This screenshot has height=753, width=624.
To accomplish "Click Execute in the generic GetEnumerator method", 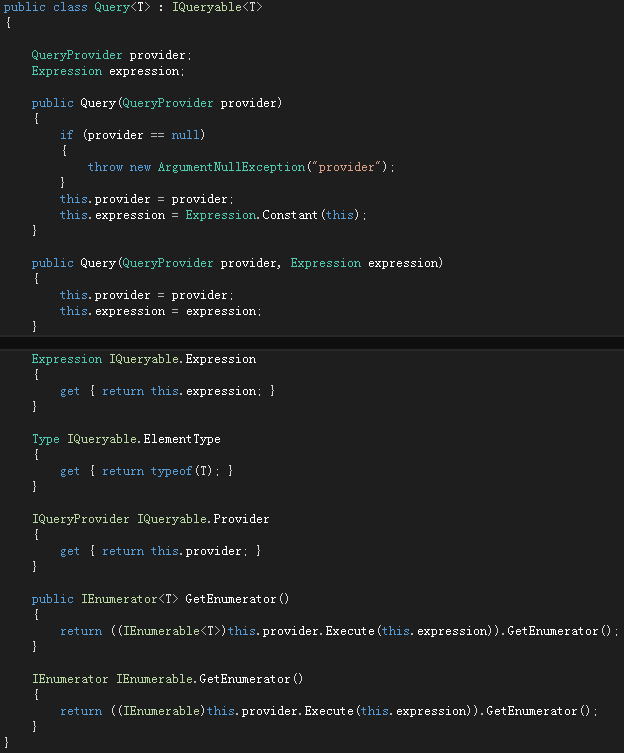I will [x=350, y=631].
